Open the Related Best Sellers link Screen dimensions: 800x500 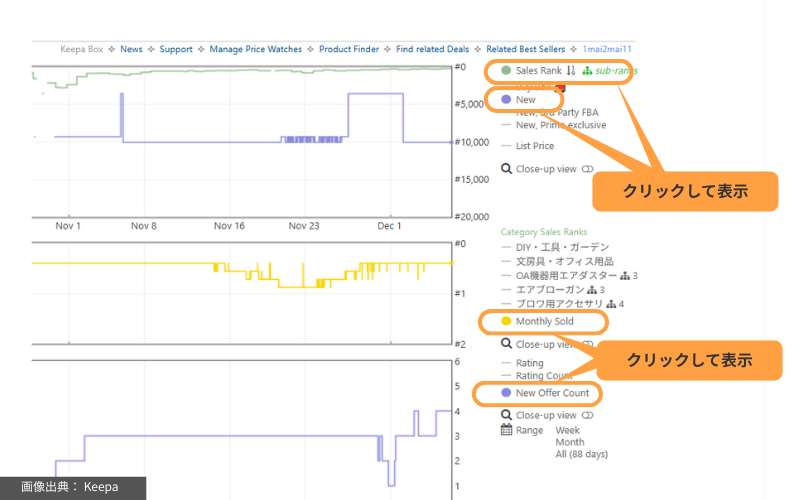(524, 49)
